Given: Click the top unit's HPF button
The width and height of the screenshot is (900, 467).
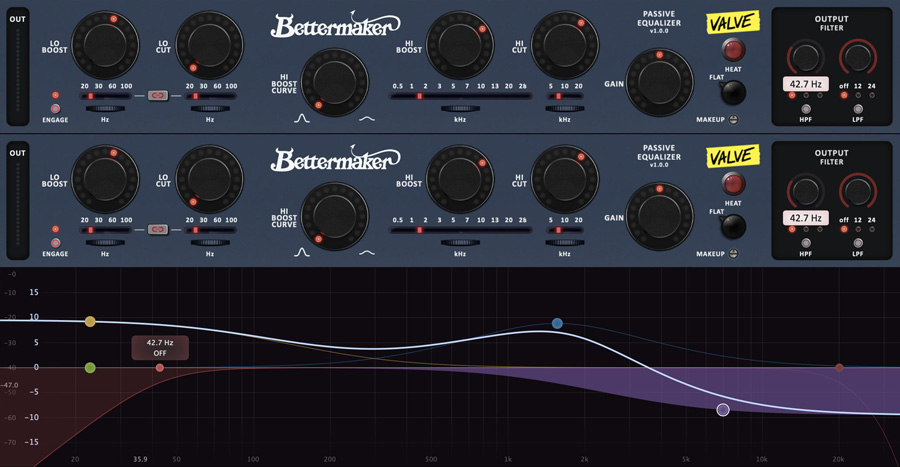Looking at the screenshot, I should click(806, 109).
